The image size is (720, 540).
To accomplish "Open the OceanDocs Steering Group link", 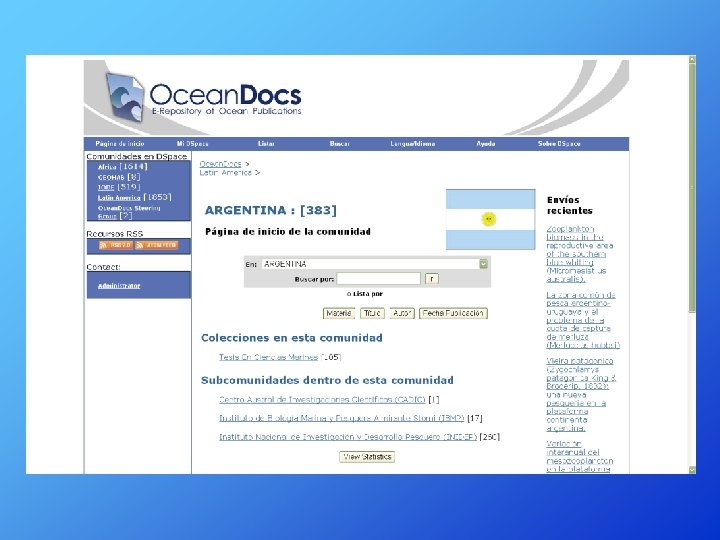I will (129, 212).
